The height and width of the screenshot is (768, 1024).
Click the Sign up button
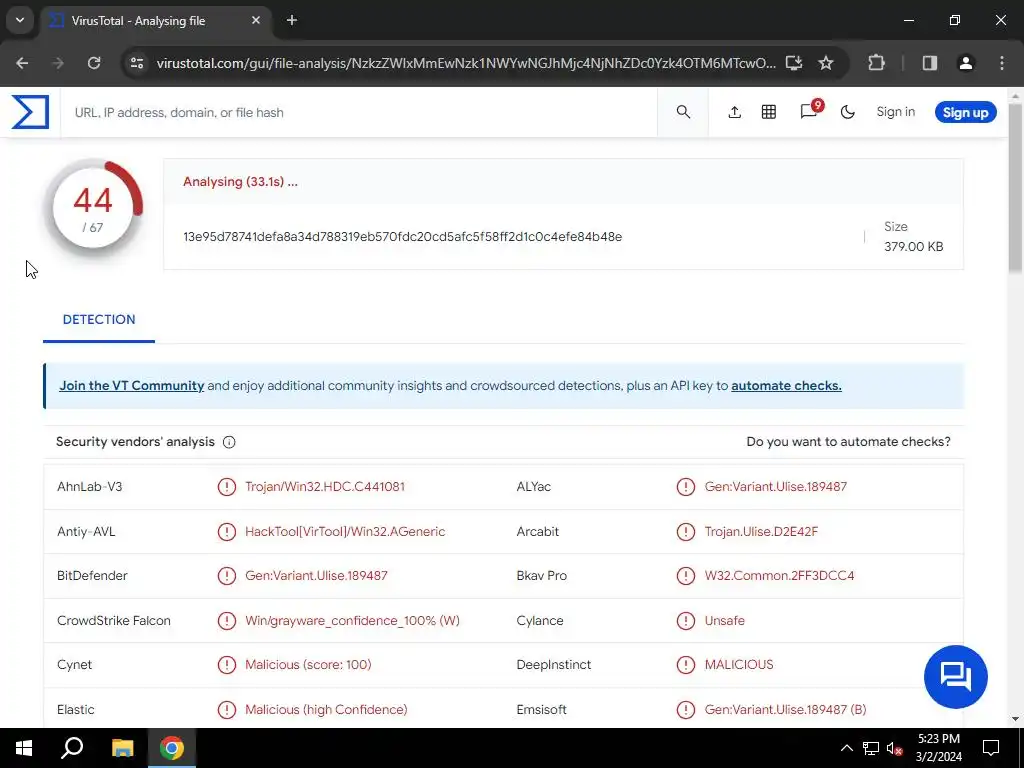tap(965, 112)
